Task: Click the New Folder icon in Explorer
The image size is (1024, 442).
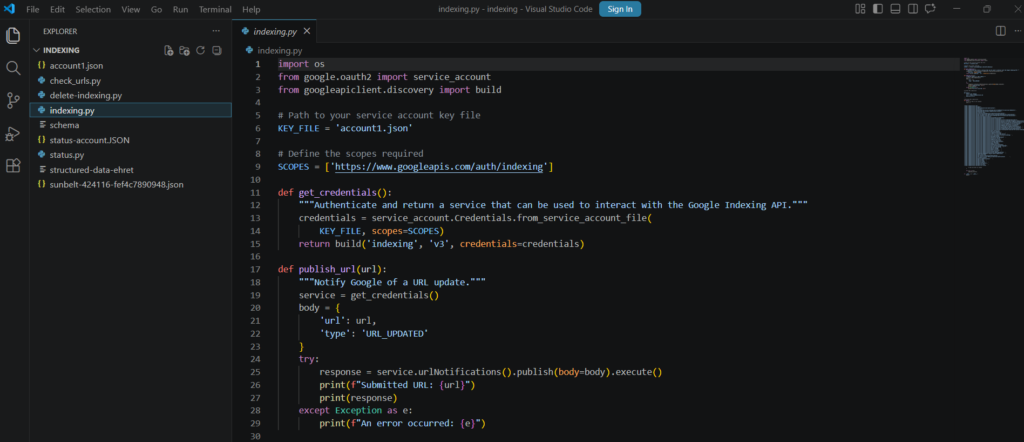Action: click(185, 50)
